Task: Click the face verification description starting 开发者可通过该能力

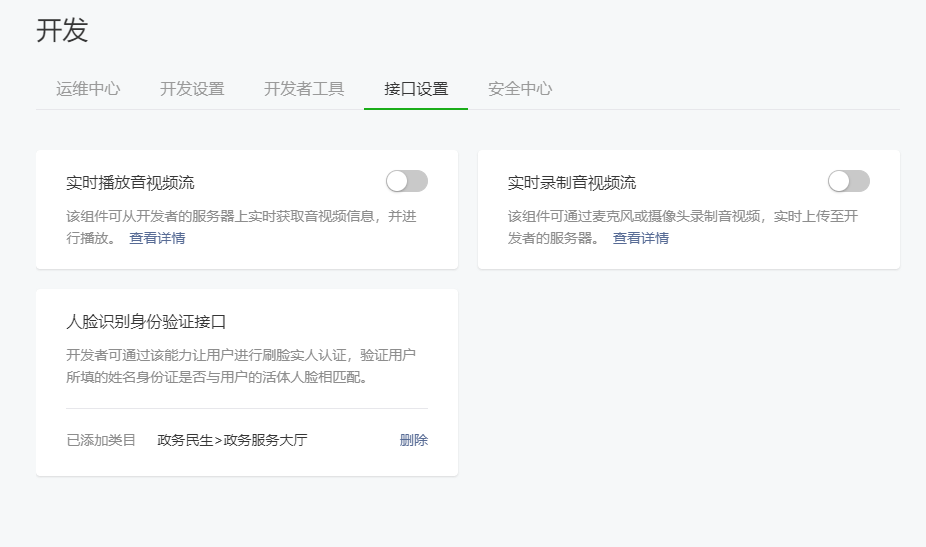Action: click(x=240, y=355)
